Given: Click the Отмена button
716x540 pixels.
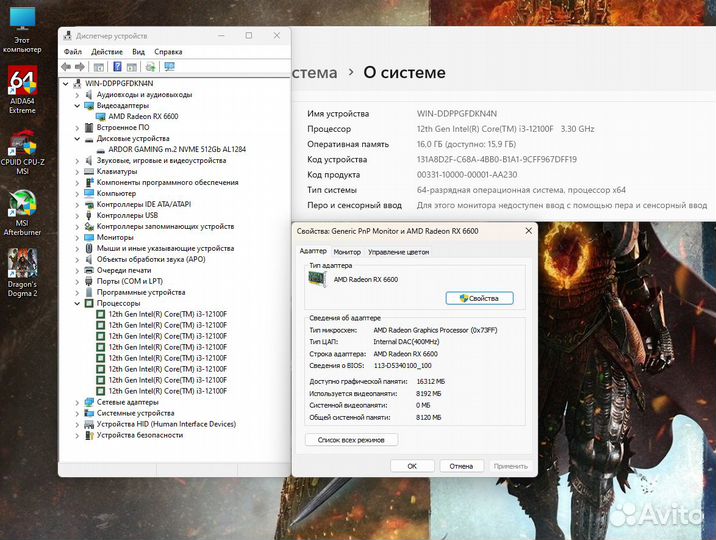Looking at the screenshot, I should [x=461, y=466].
